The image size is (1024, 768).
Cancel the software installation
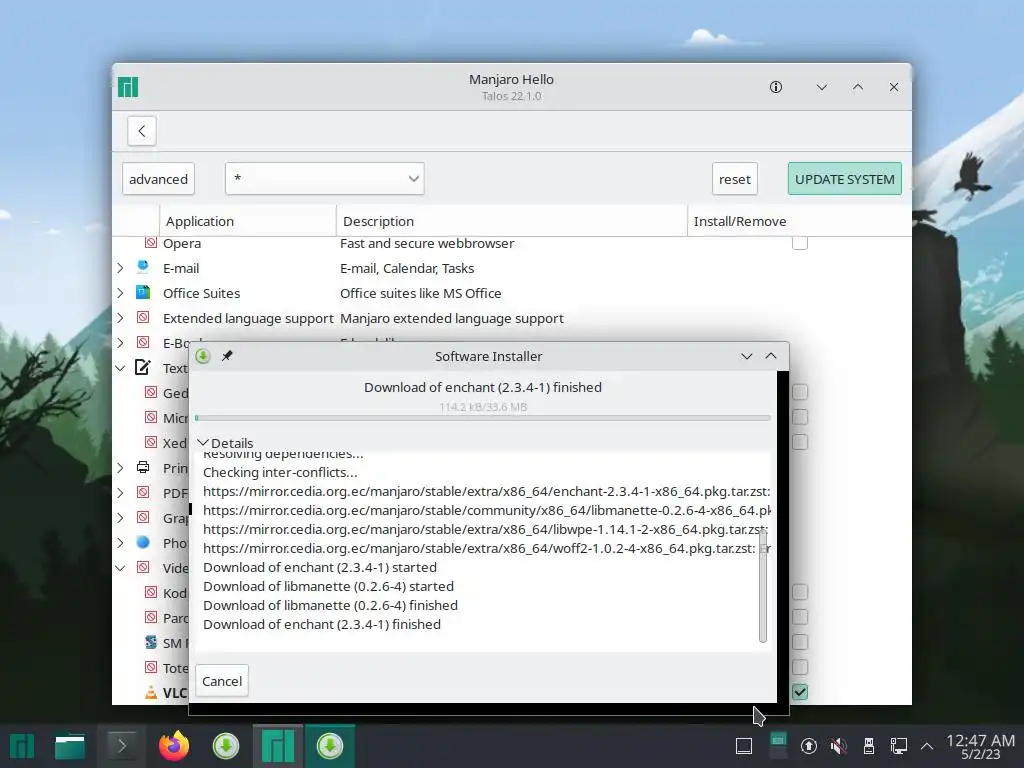click(222, 681)
